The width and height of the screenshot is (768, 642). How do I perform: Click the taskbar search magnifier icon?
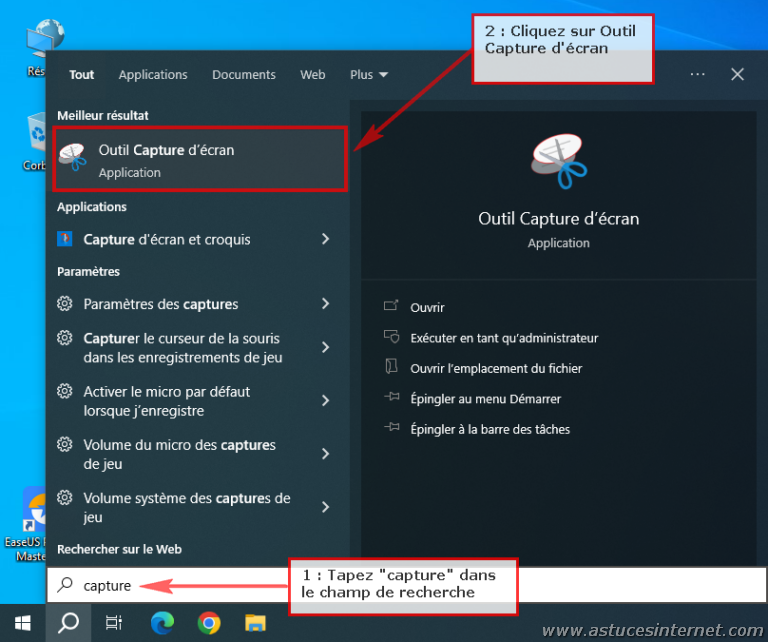(68, 623)
